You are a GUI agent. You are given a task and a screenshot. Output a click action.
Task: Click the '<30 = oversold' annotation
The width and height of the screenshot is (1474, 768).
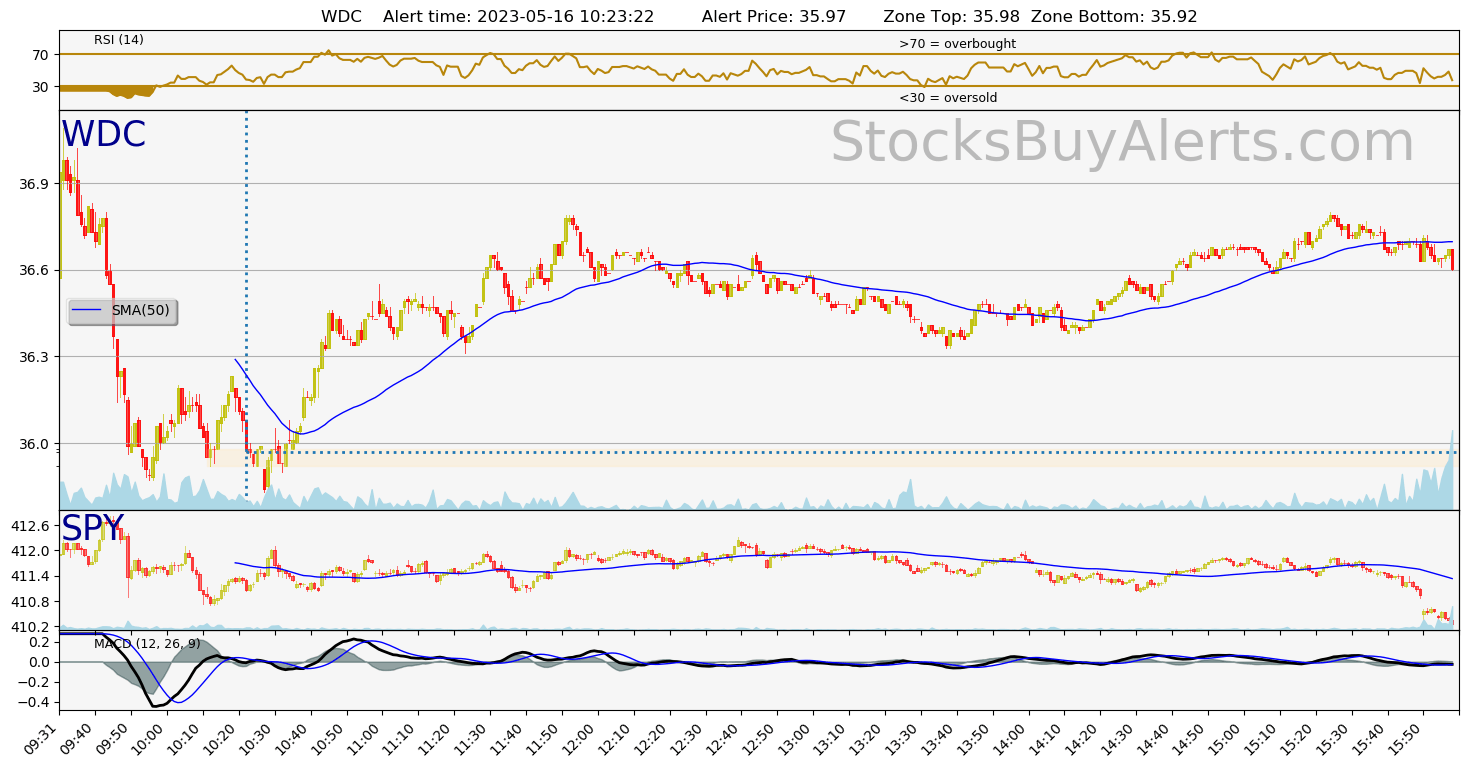coord(948,98)
